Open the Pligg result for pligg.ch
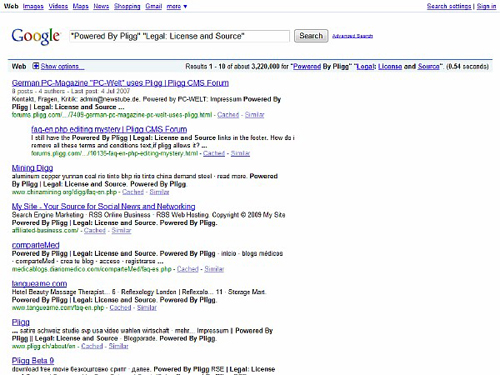This screenshot has width=500, height=375. (x=21, y=322)
